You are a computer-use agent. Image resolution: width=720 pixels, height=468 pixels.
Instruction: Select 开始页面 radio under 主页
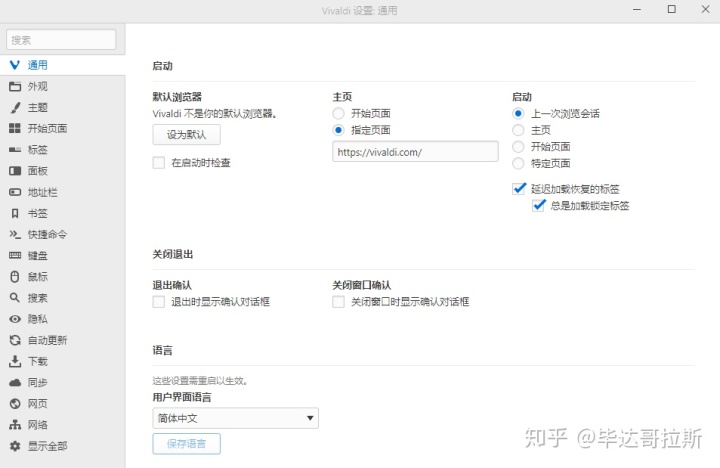click(x=338, y=113)
